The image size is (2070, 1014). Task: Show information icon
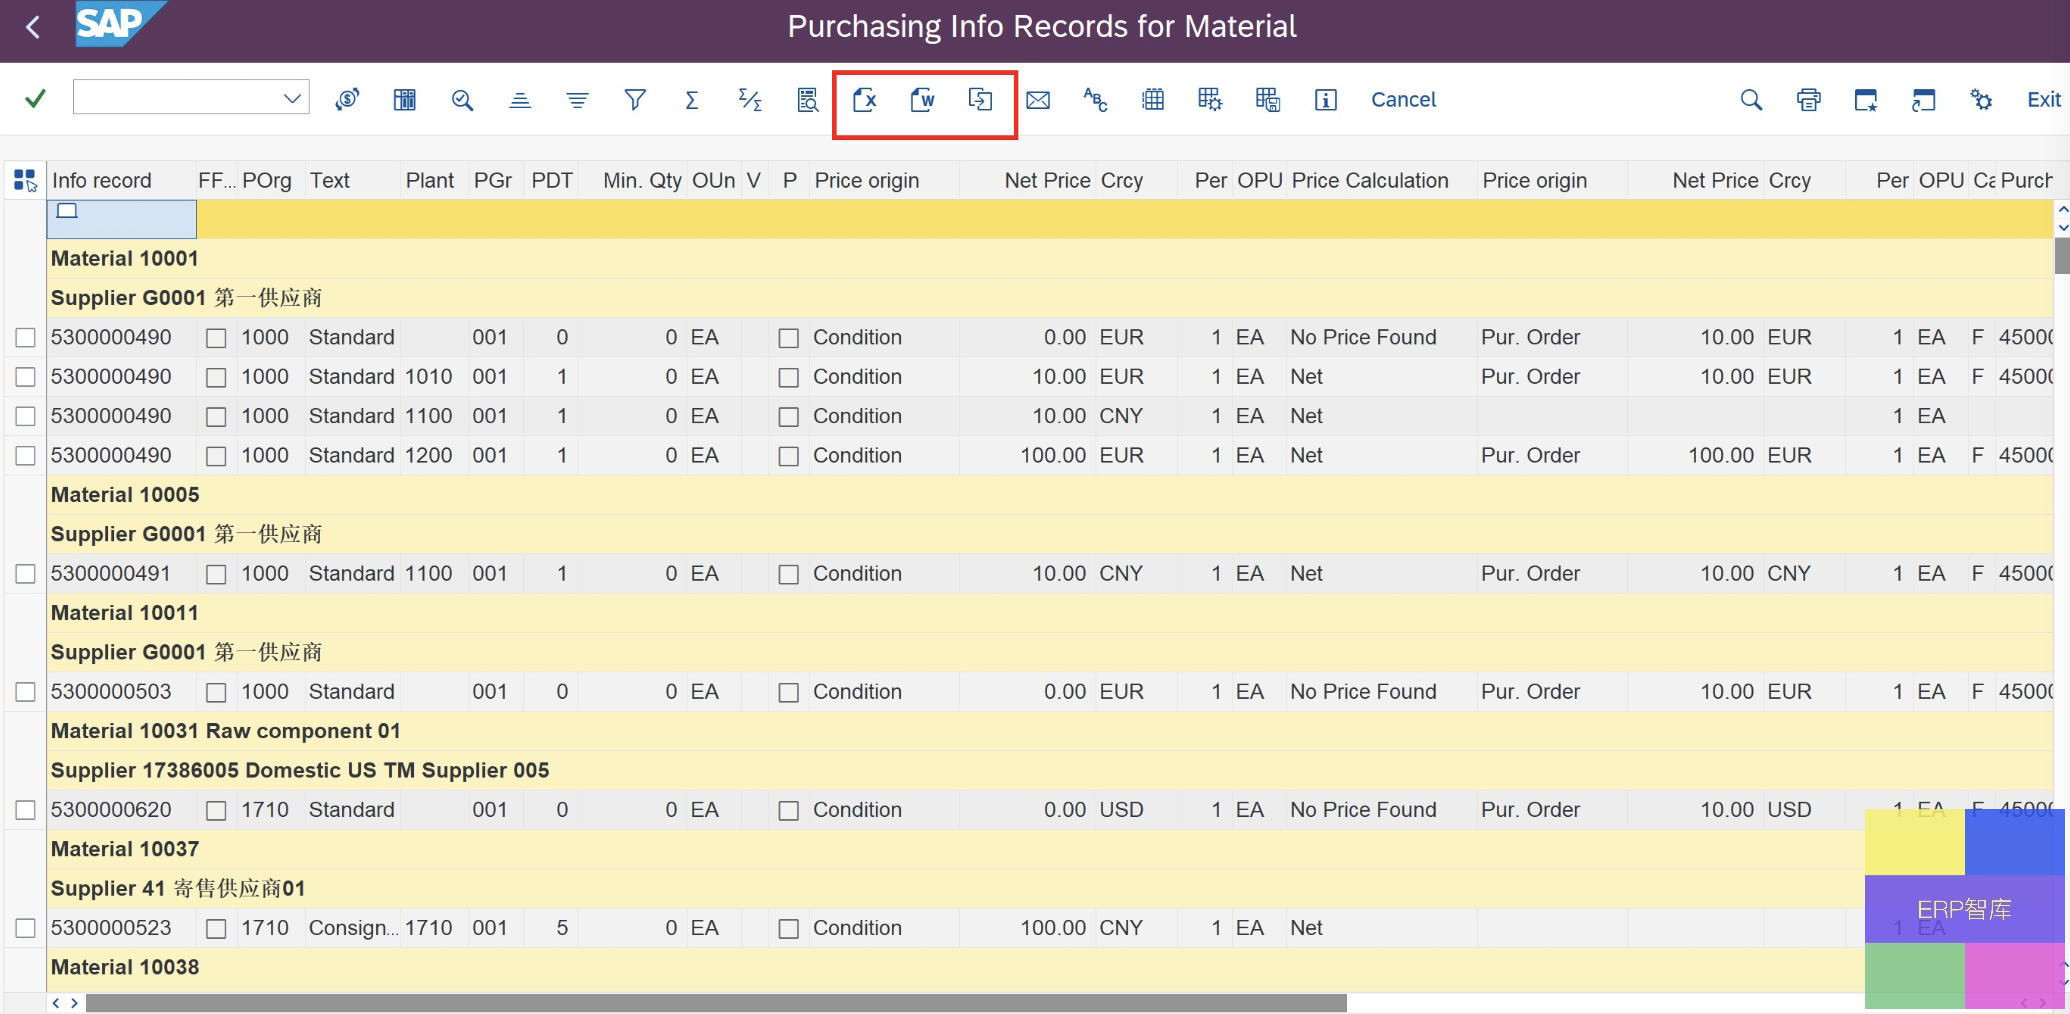(x=1326, y=99)
